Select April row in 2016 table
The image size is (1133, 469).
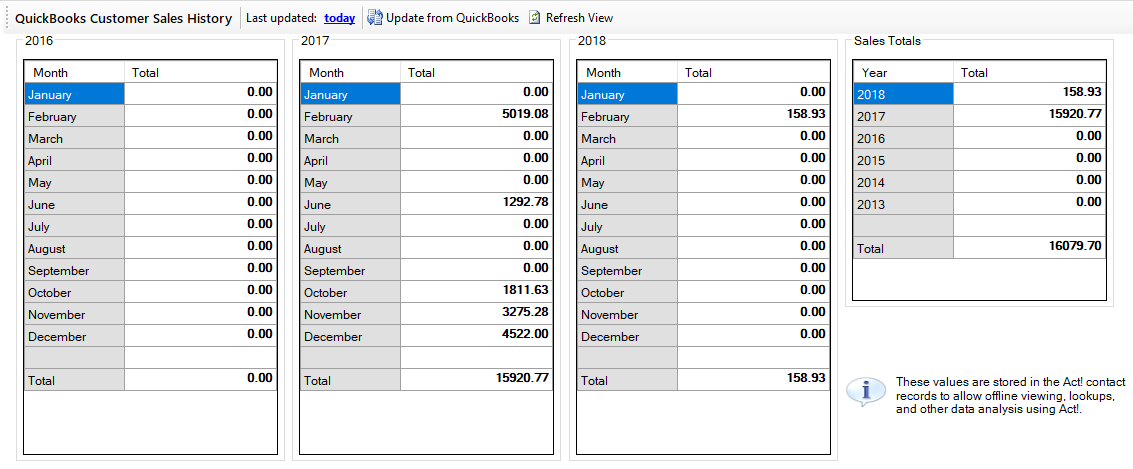pos(150,160)
